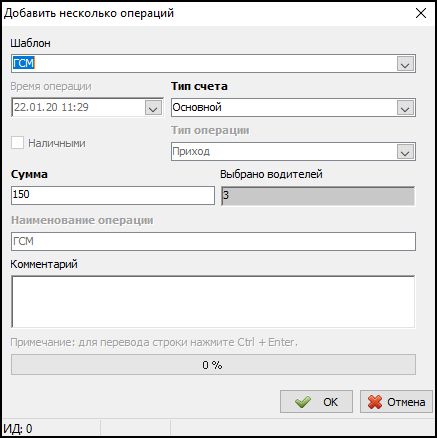Select the Основной value in Тип счета
The image size is (437, 438).
(x=197, y=107)
